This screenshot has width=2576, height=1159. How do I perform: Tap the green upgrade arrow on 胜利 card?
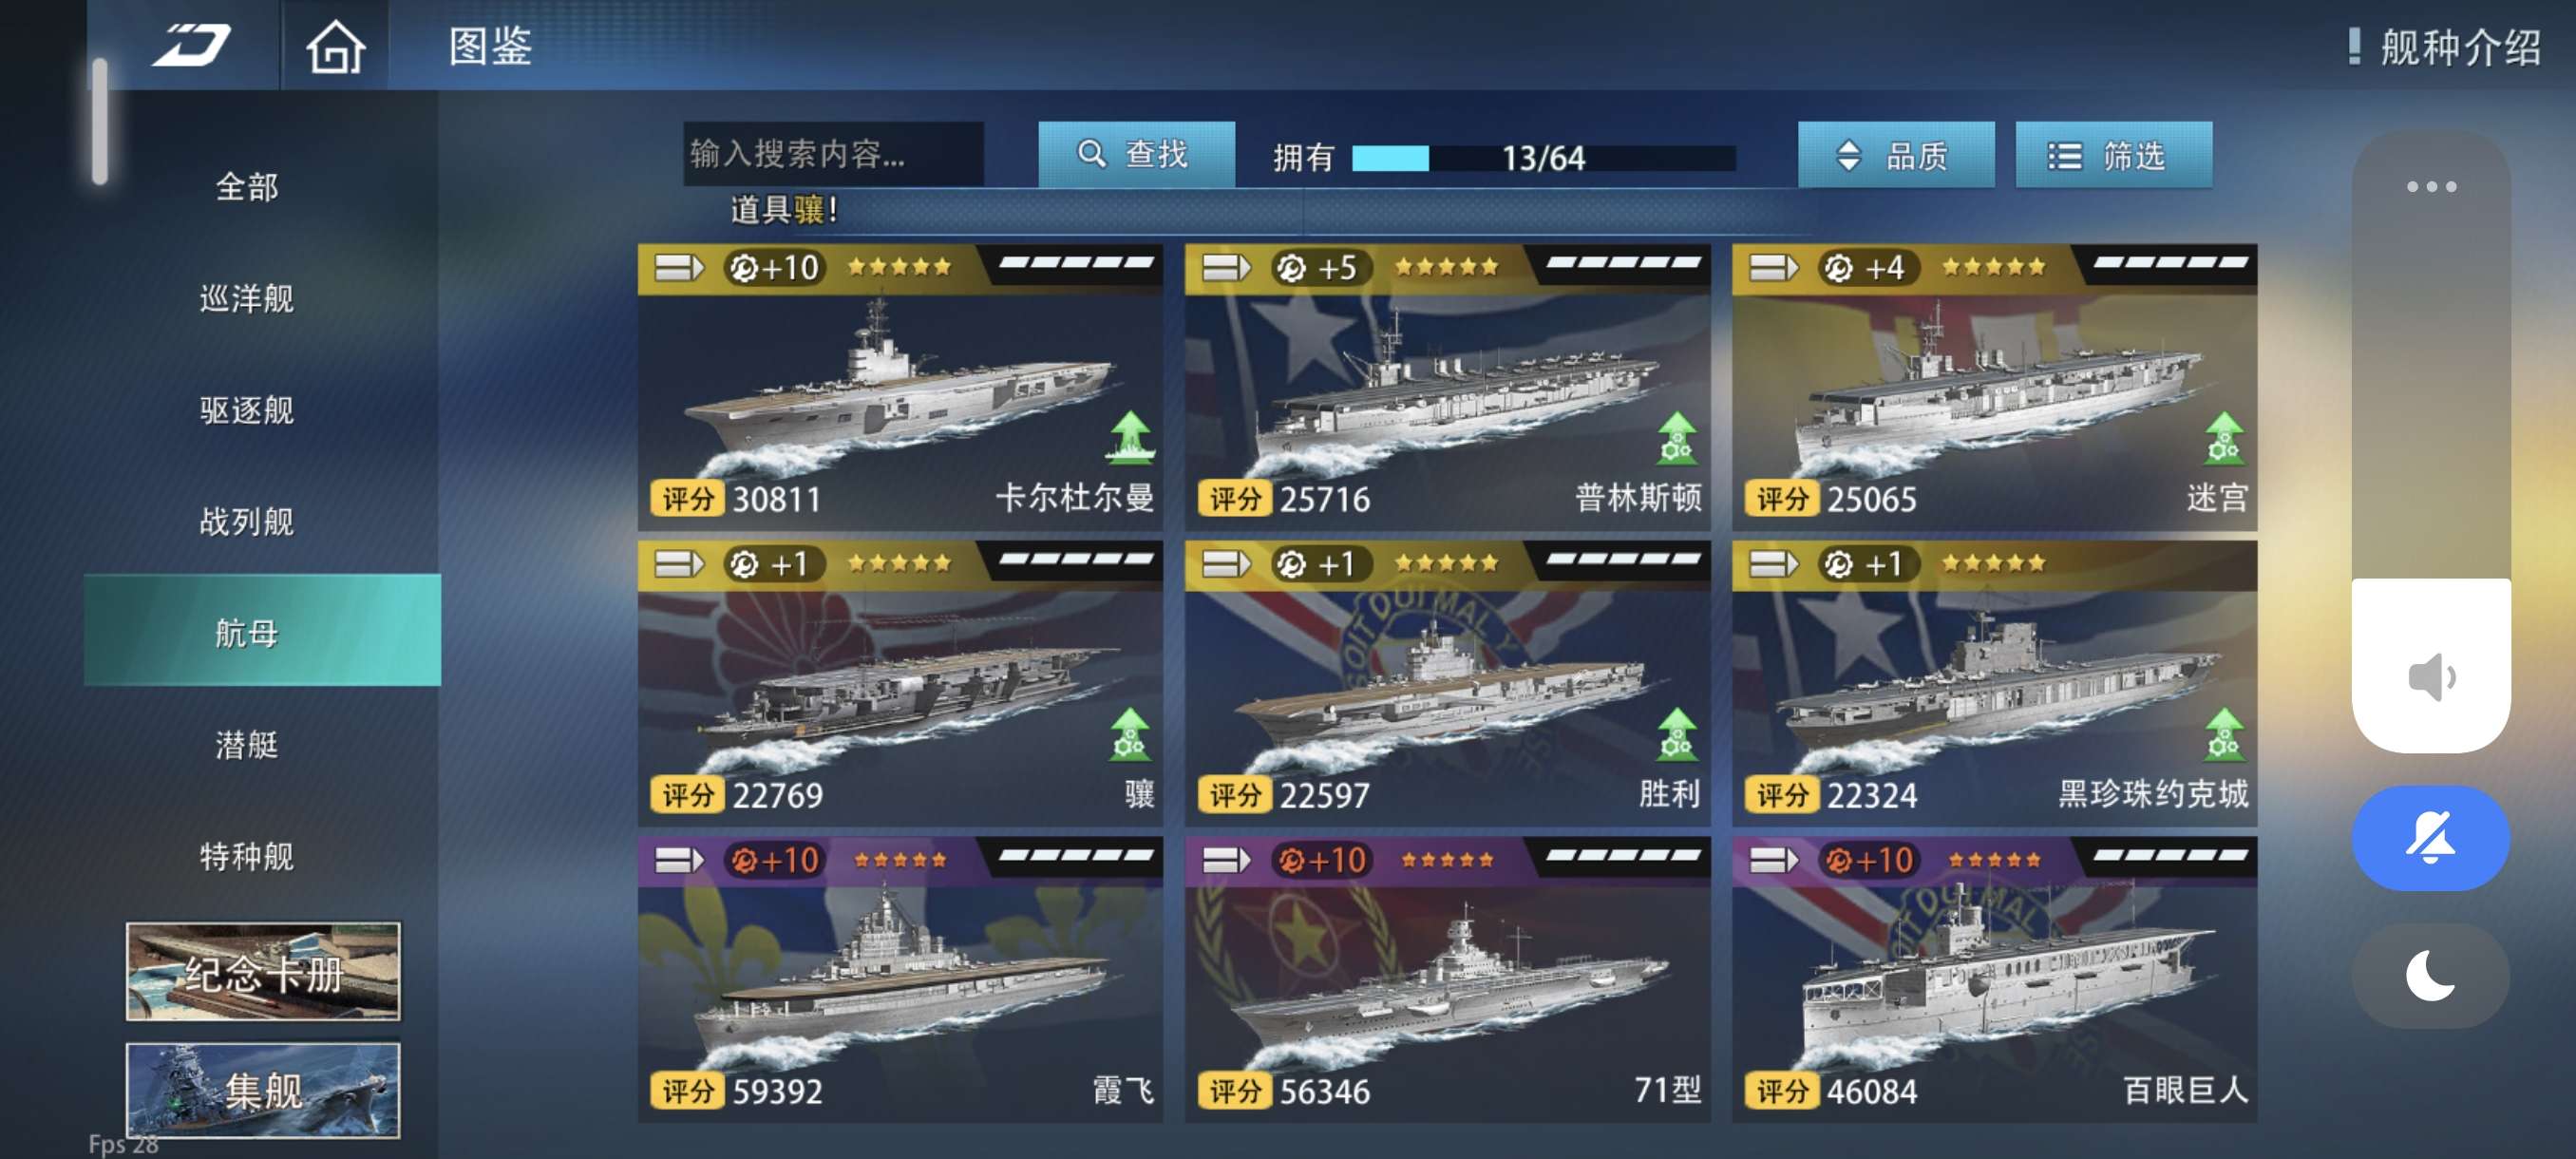(1677, 734)
